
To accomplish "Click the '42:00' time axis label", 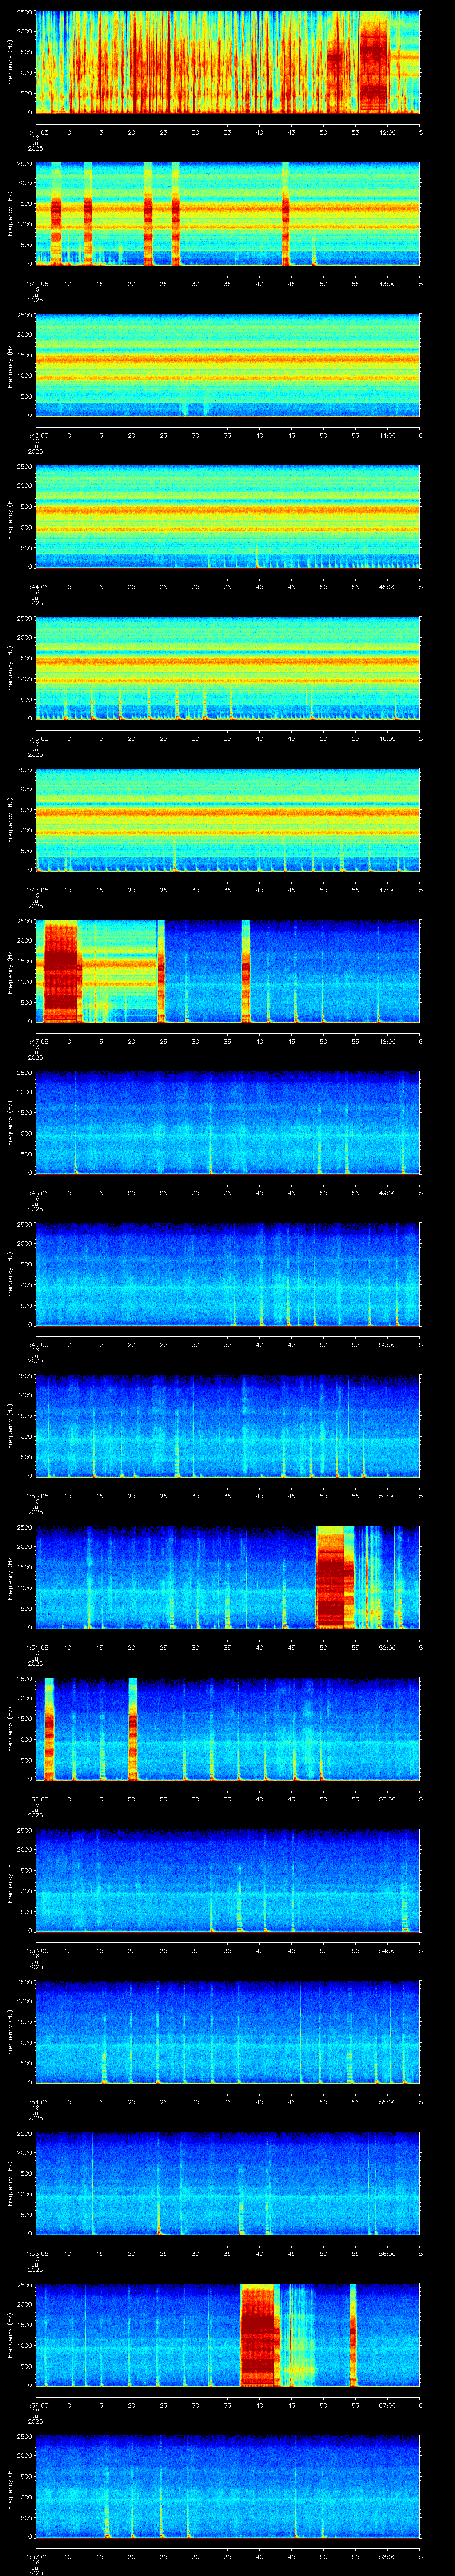I will coord(387,132).
